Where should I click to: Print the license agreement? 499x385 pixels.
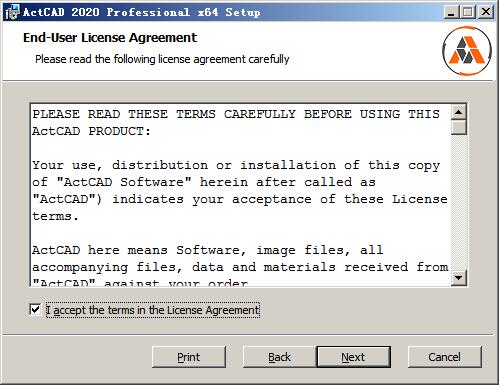(189, 357)
